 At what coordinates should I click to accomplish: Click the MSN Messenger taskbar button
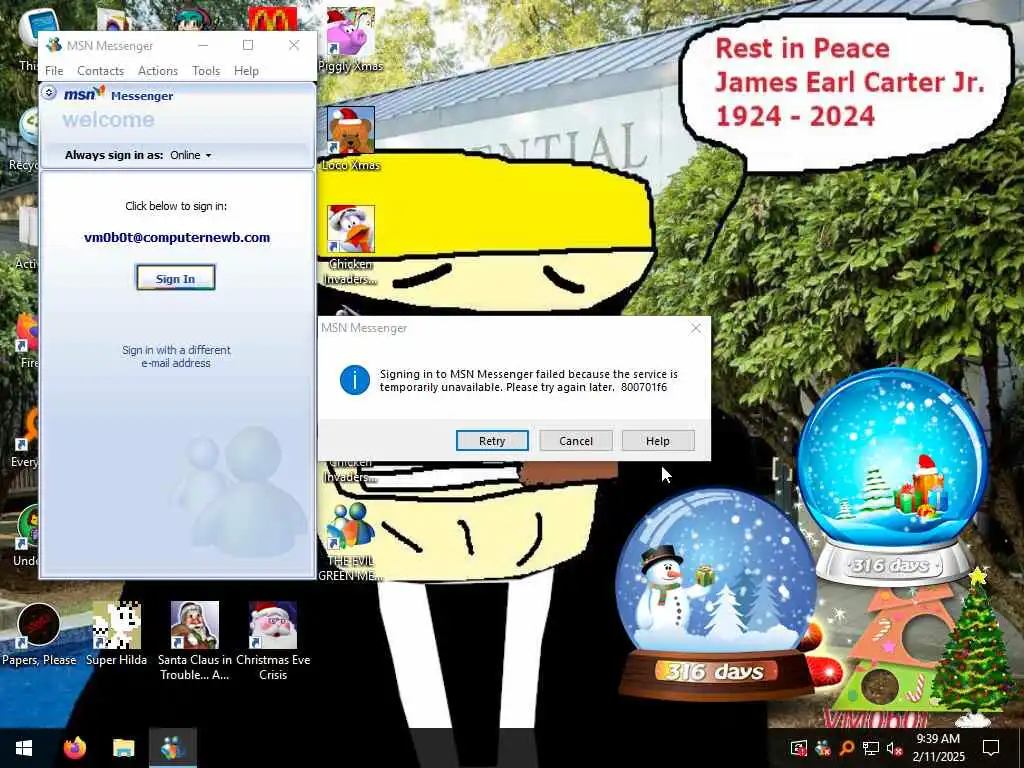172,748
